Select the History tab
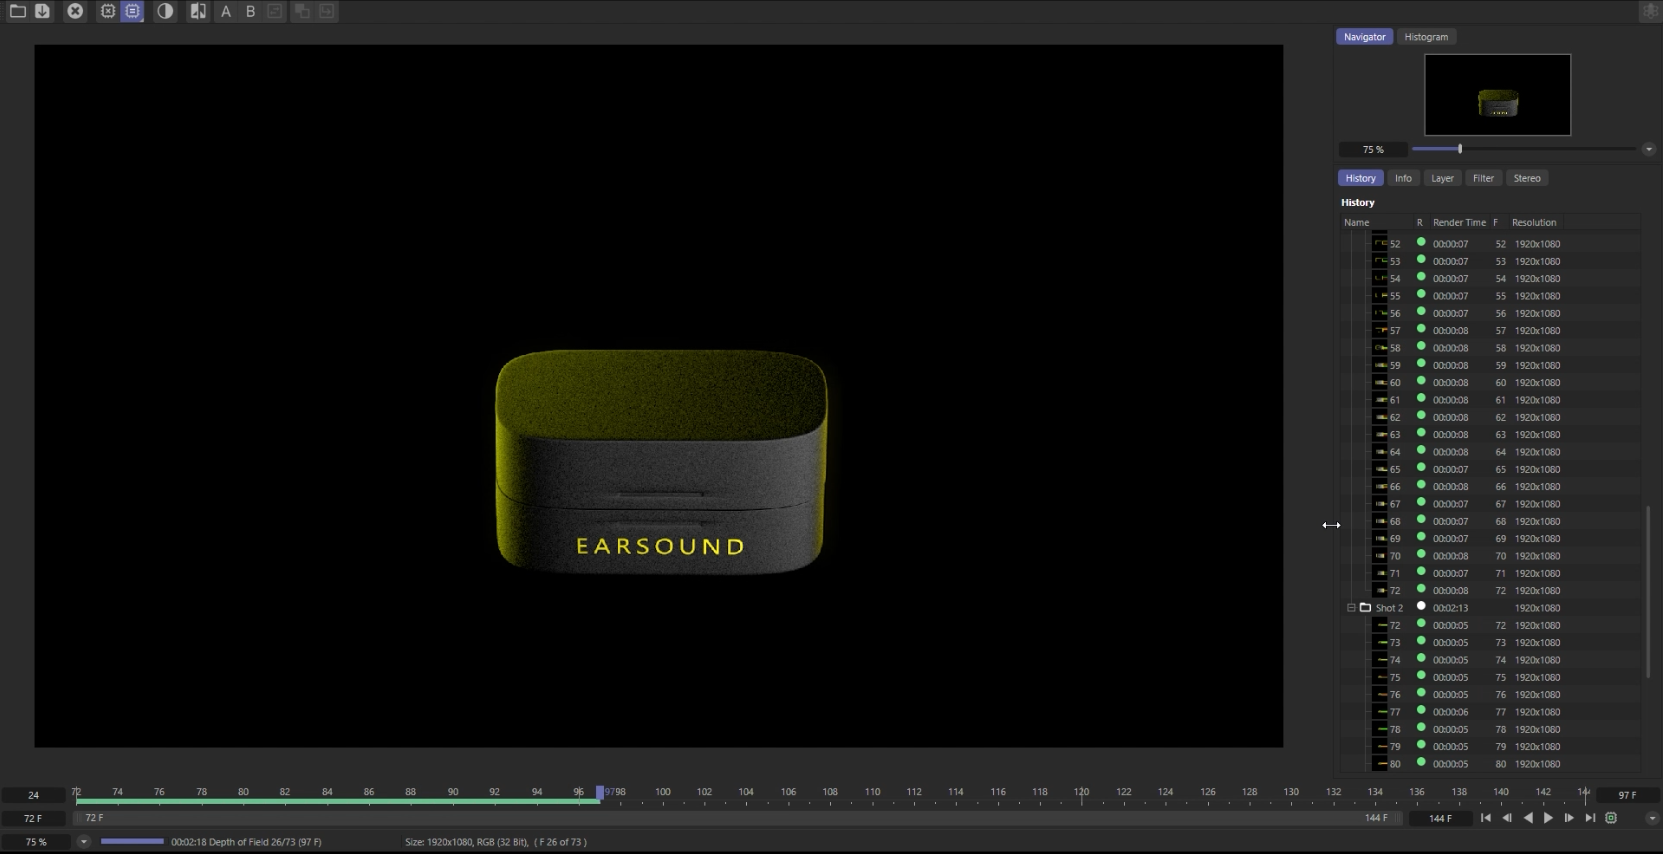Viewport: 1663px width, 854px height. pos(1360,178)
